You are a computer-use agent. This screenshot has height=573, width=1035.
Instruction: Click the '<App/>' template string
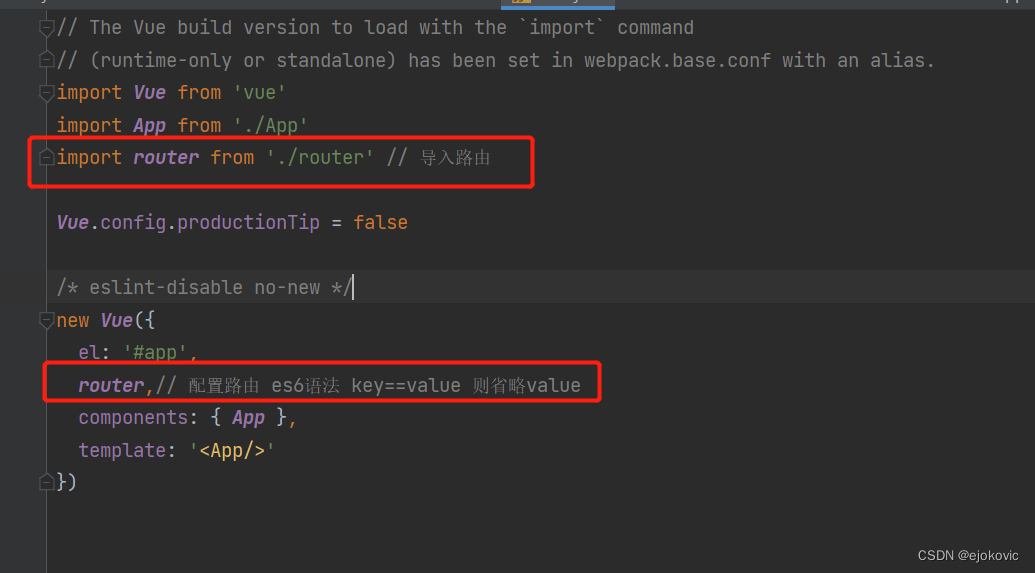(x=232, y=450)
